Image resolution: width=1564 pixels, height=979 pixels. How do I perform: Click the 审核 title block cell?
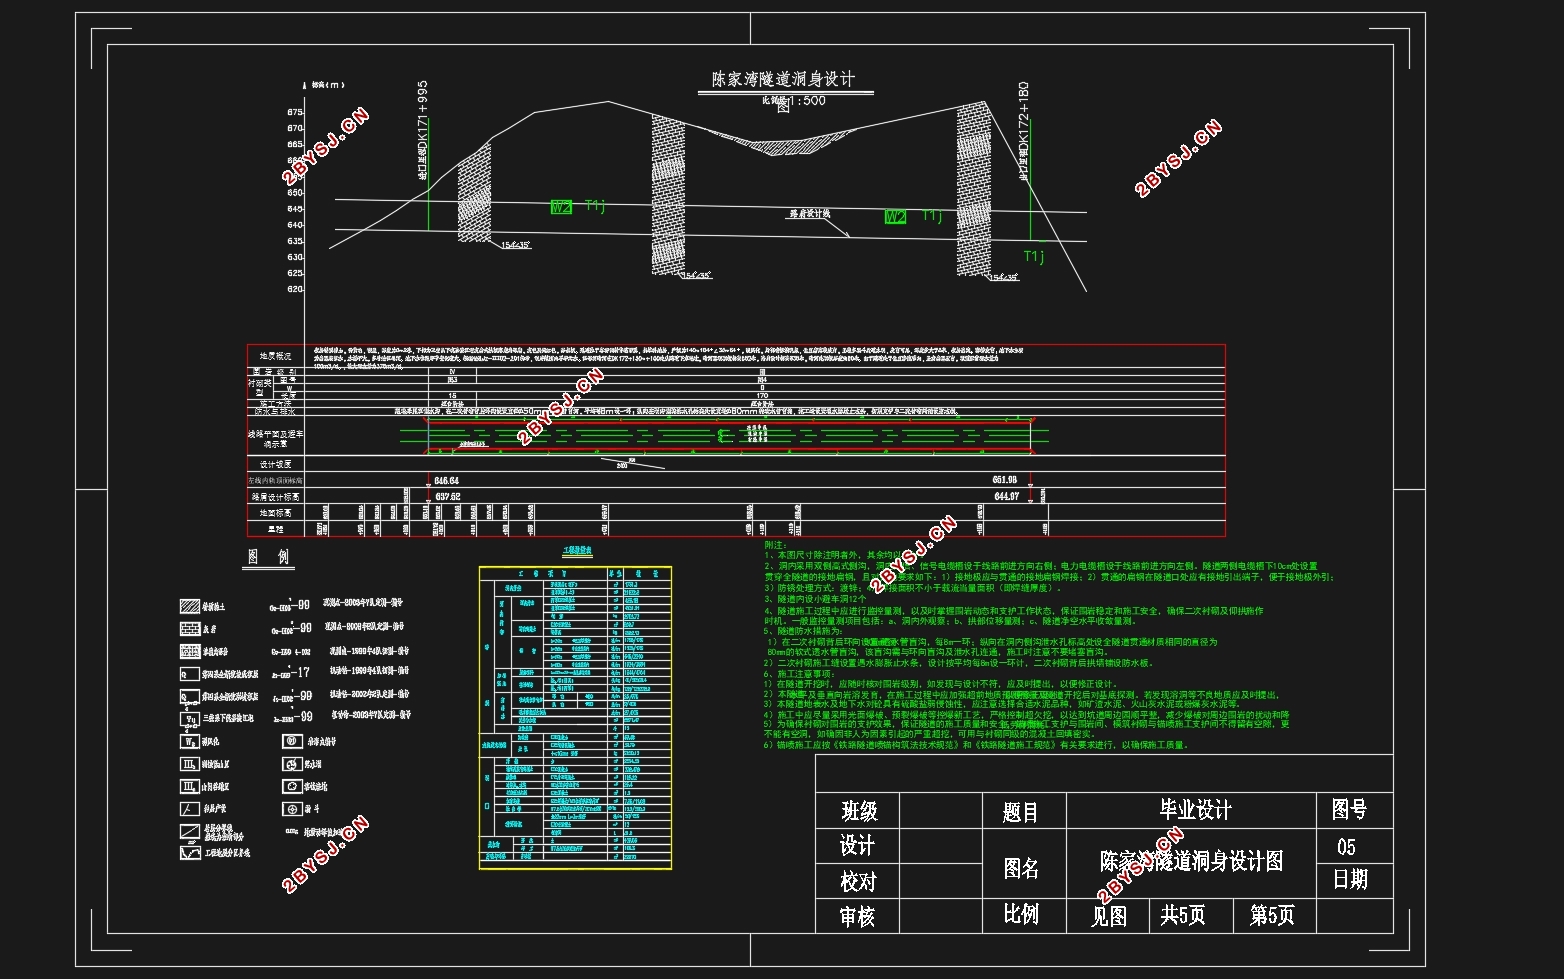pyautogui.click(x=858, y=916)
